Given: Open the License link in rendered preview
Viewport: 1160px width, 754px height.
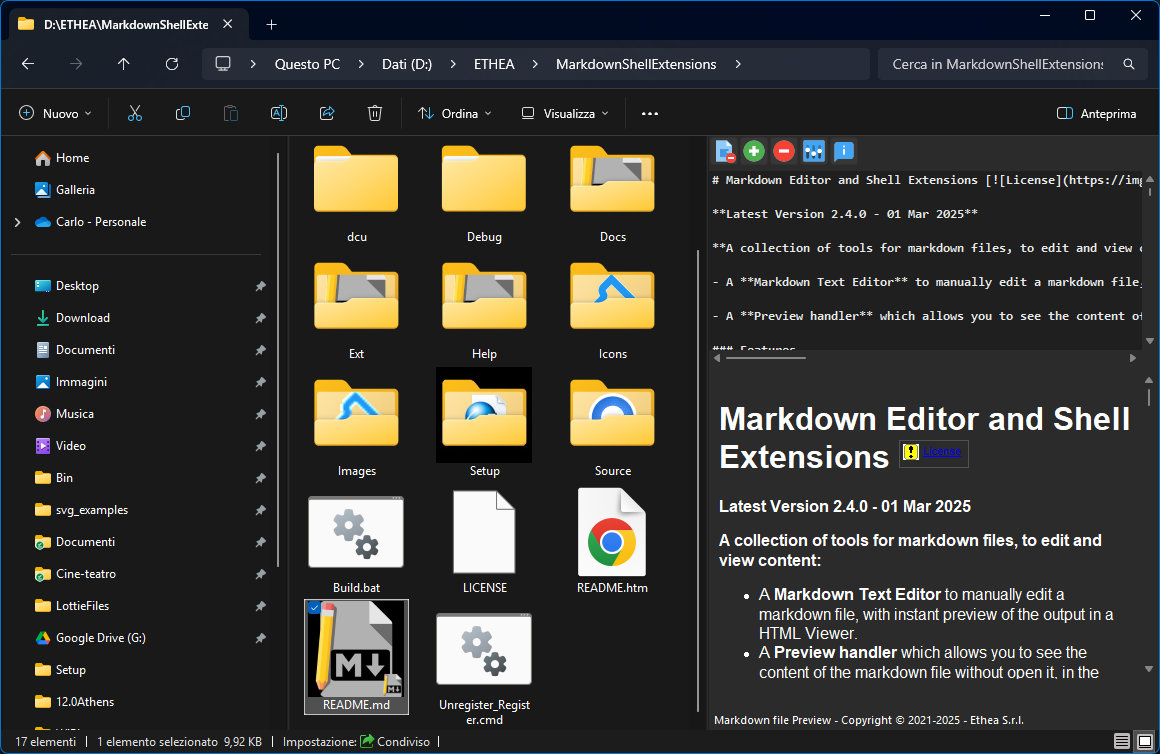Looking at the screenshot, I should (x=941, y=451).
